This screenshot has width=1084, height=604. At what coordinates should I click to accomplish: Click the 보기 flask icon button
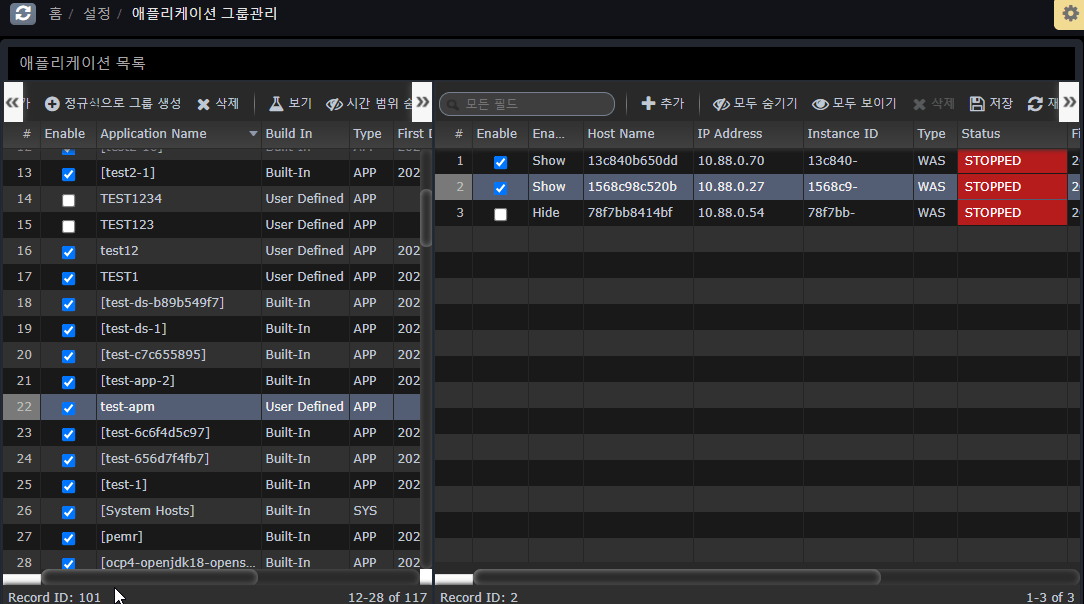click(290, 104)
